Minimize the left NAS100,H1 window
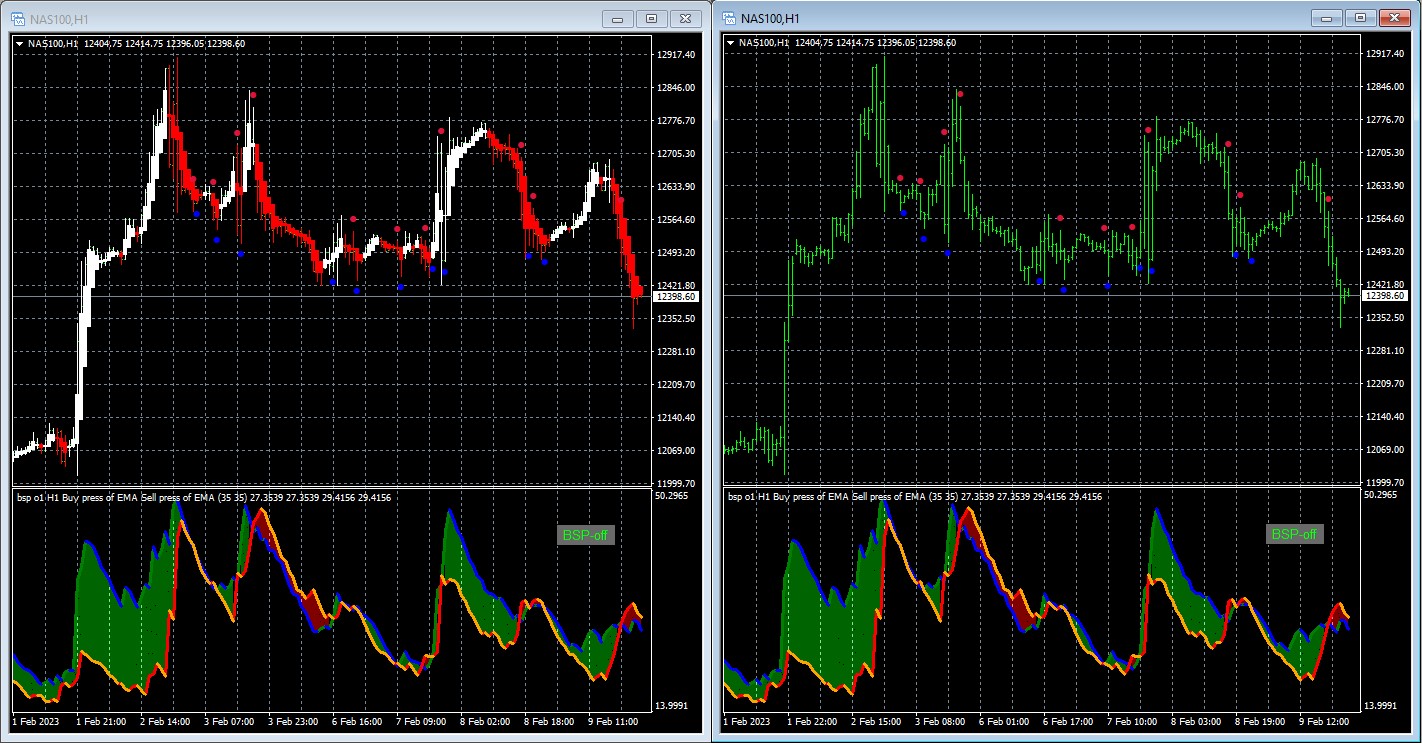 click(617, 18)
